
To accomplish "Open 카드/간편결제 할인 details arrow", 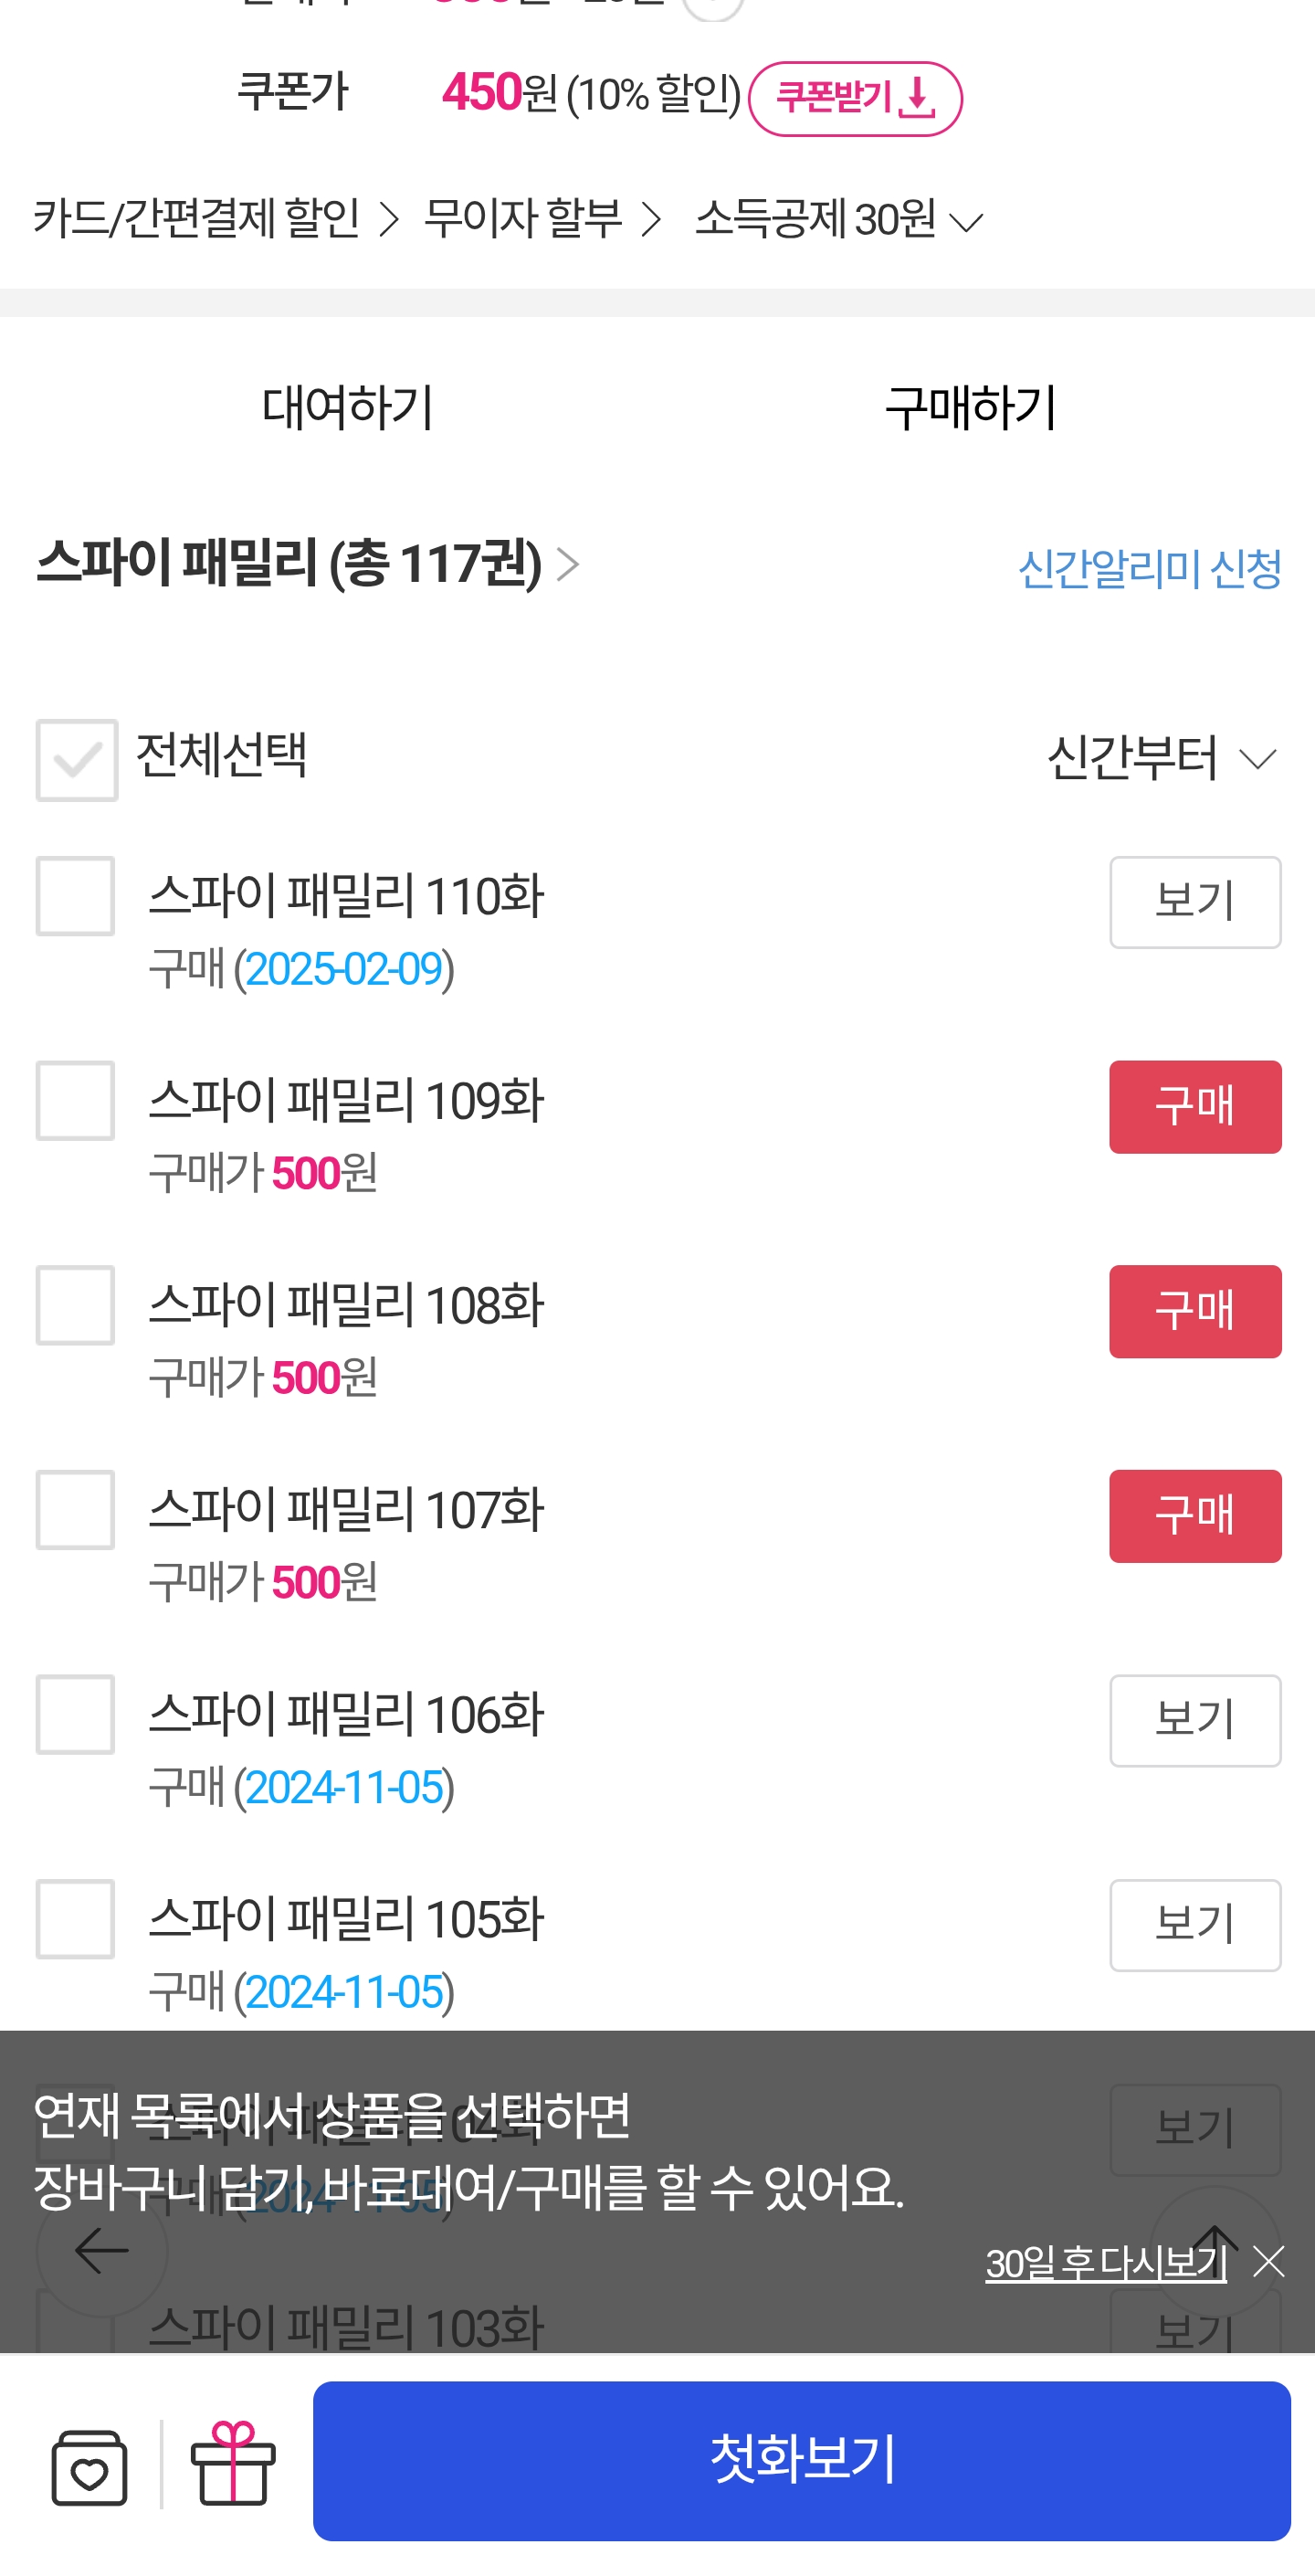I will (x=388, y=220).
